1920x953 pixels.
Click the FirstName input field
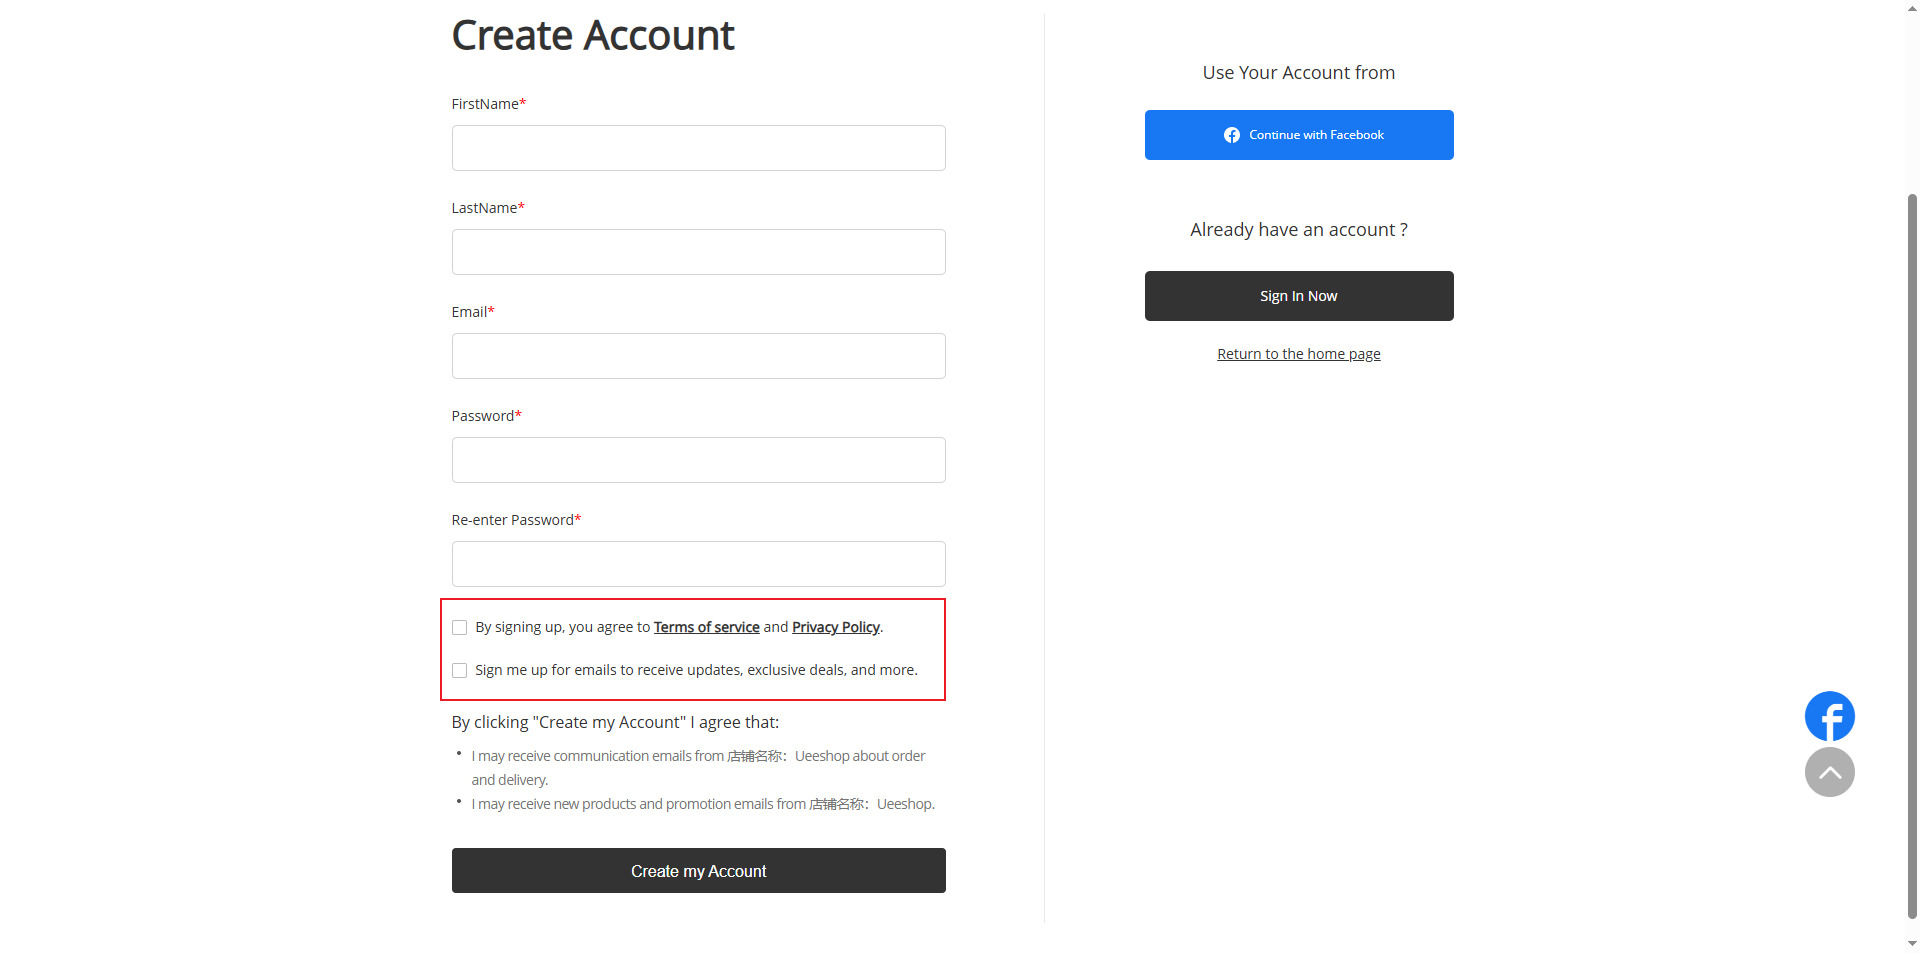698,148
